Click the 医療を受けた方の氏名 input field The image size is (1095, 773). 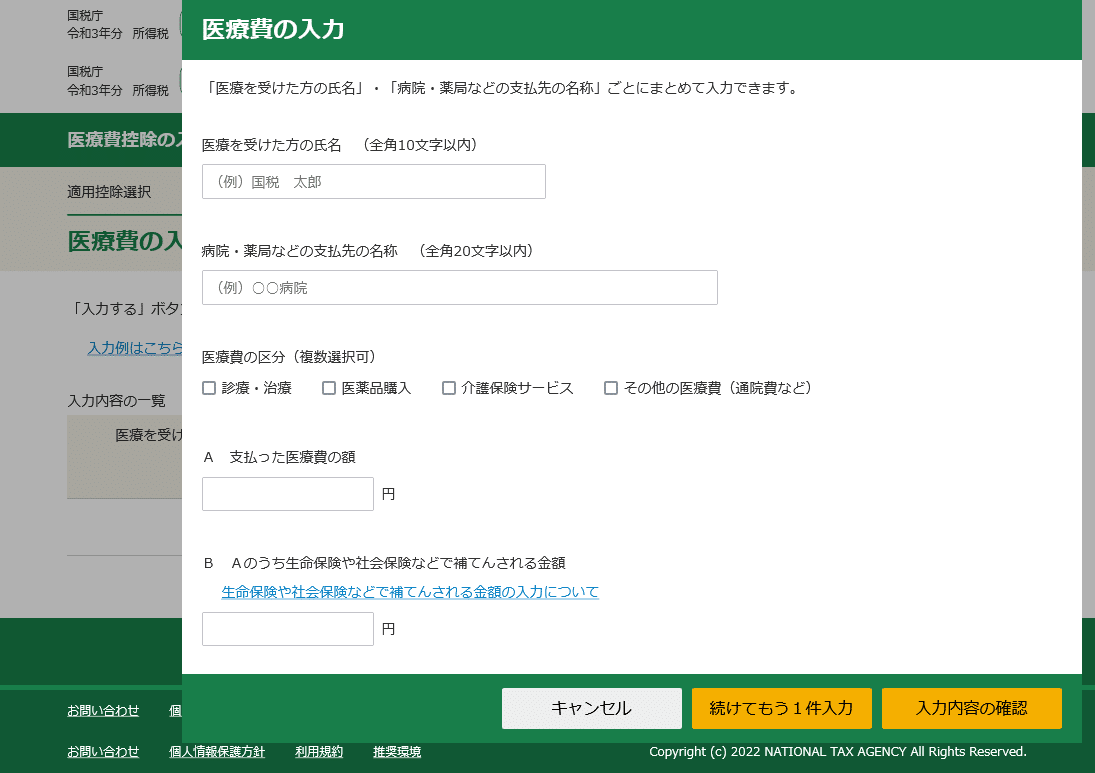(x=373, y=181)
